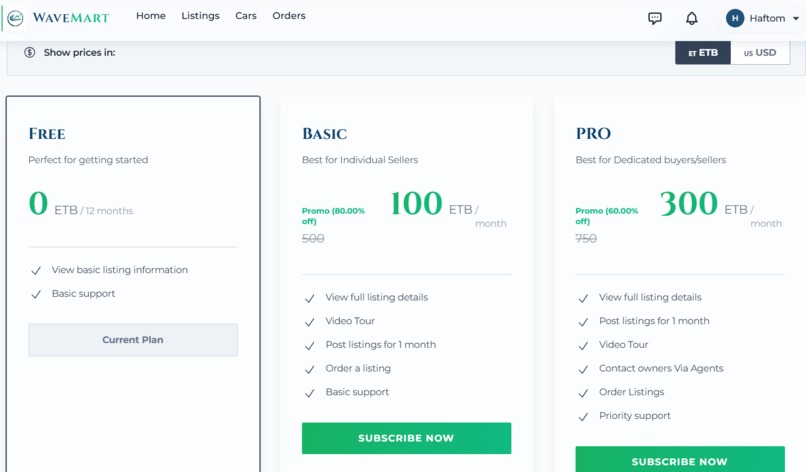Subscribe to the Pro plan

pos(680,459)
